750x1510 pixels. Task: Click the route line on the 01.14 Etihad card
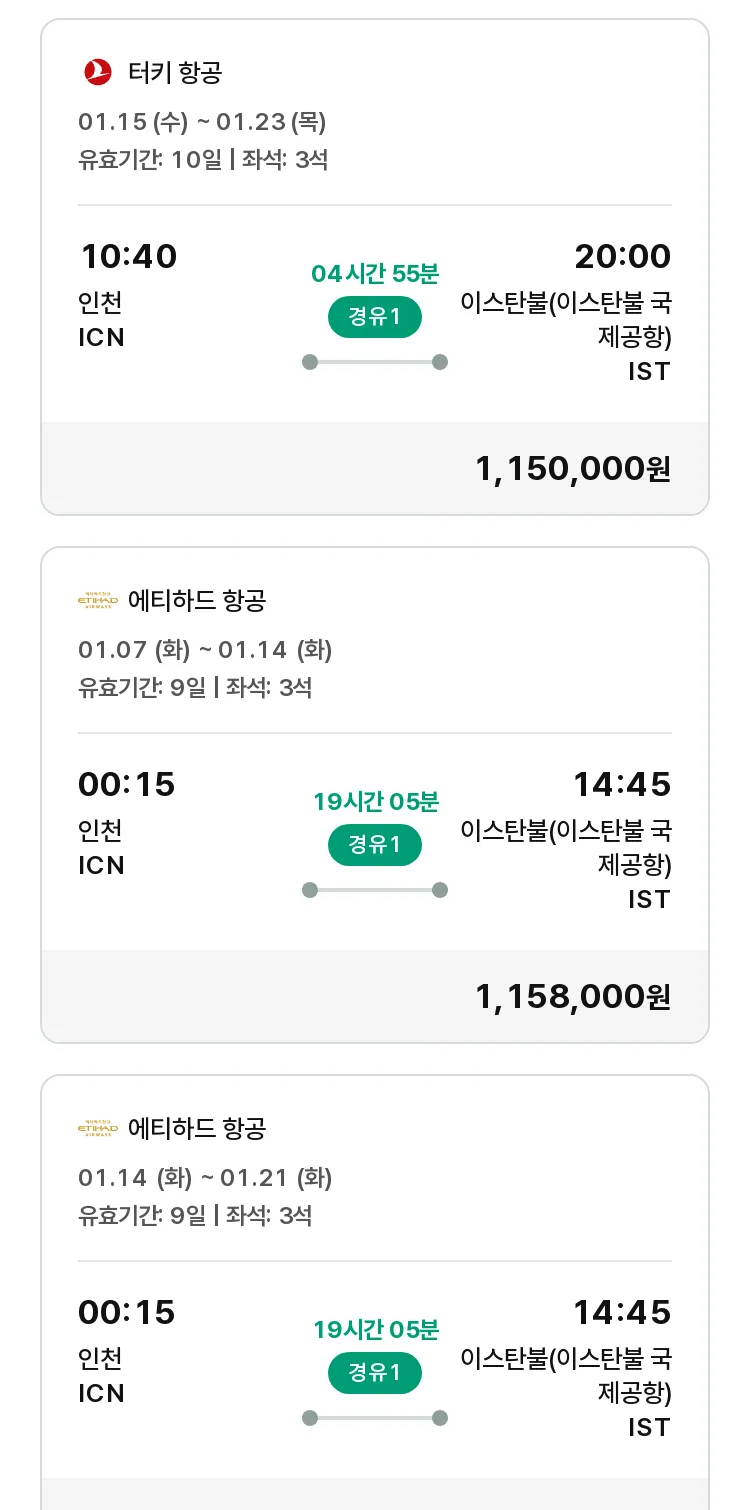tap(375, 1418)
